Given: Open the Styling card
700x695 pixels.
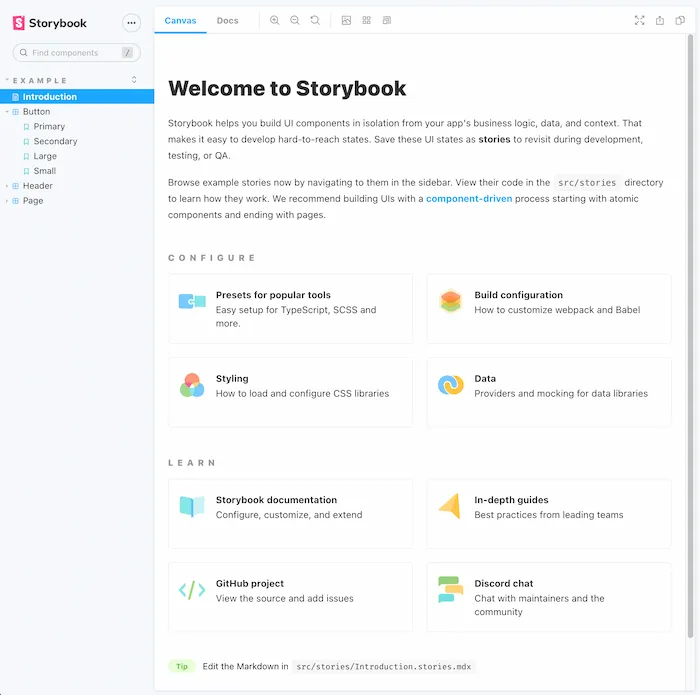Looking at the screenshot, I should coord(290,392).
